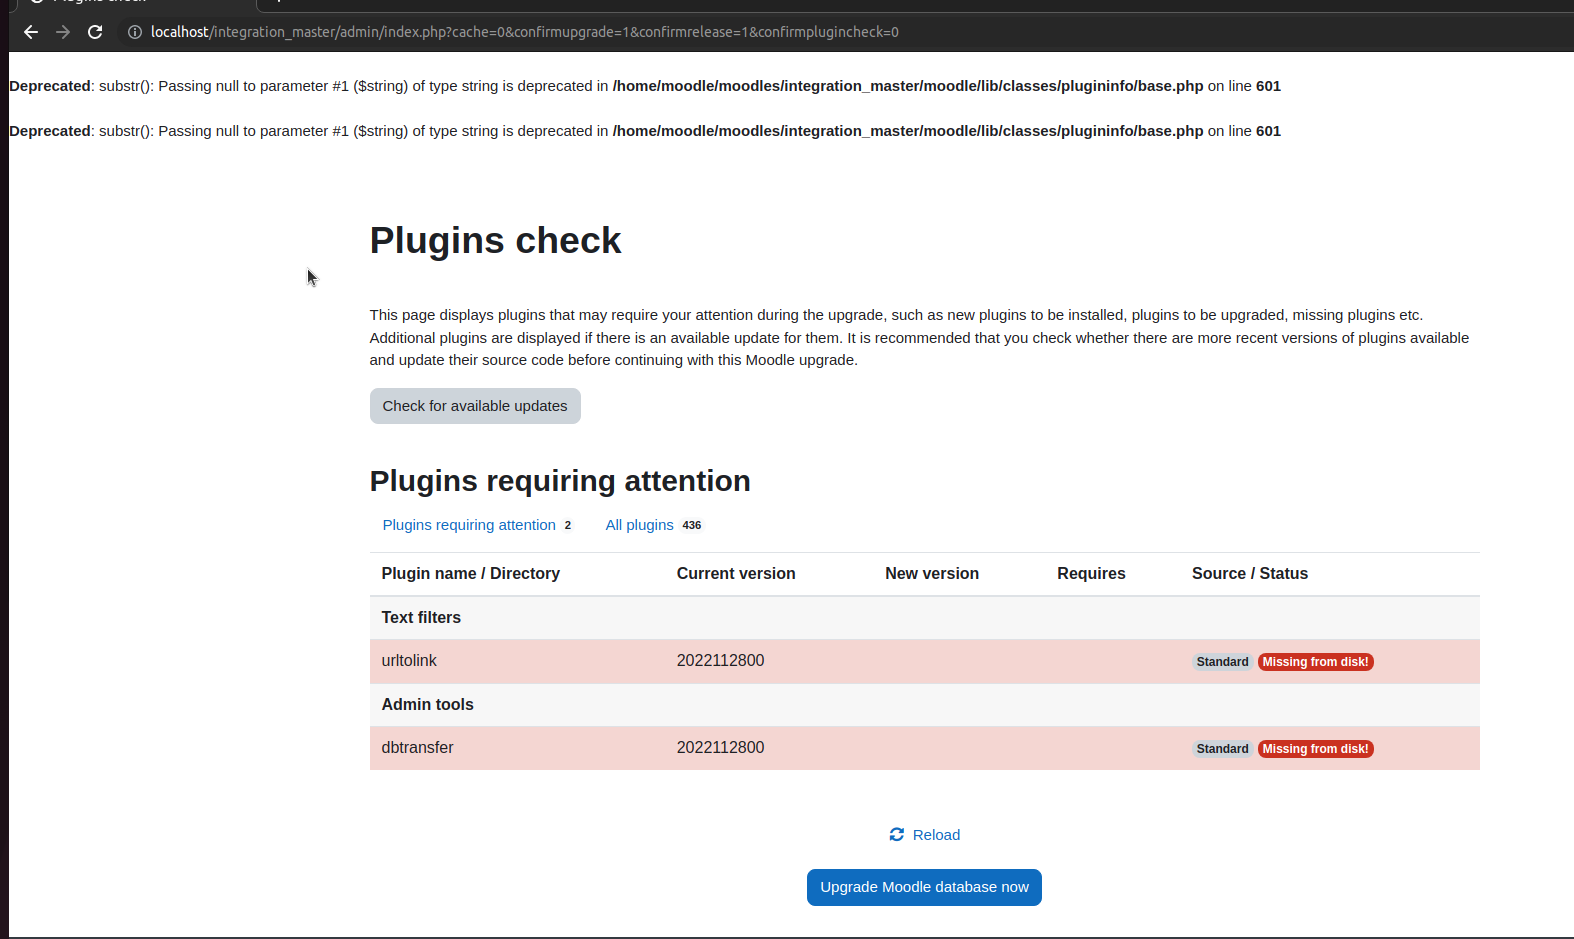This screenshot has width=1574, height=939.
Task: View site information icon in address bar
Action: click(135, 32)
